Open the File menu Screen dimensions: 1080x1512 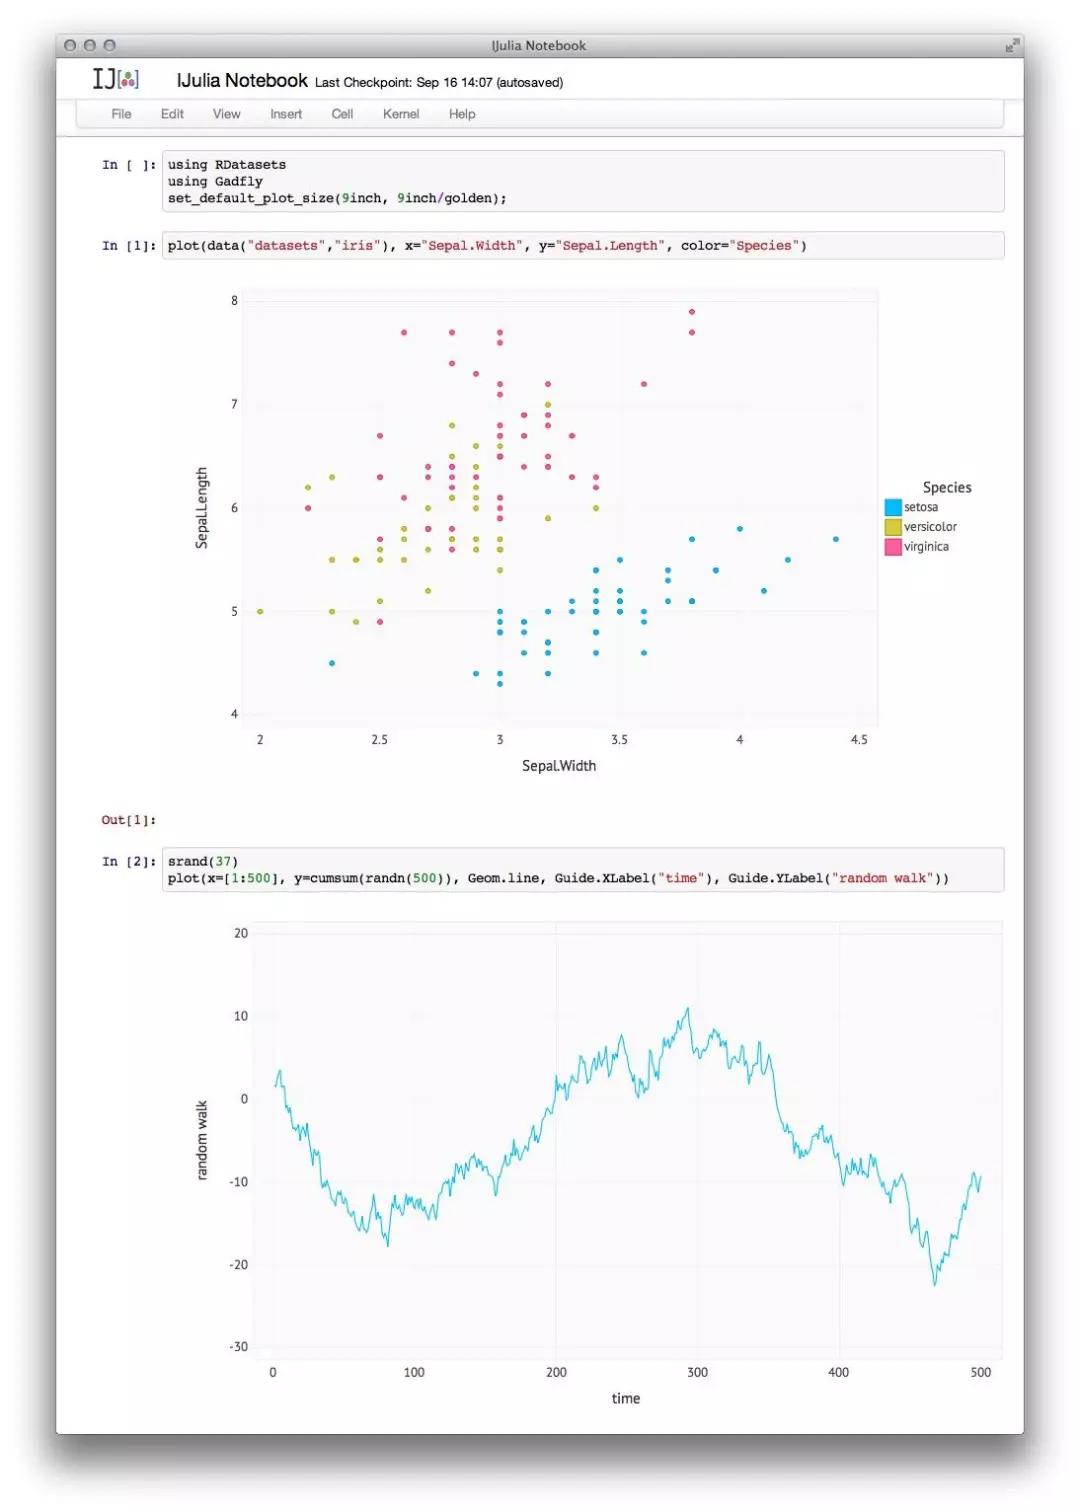(121, 114)
